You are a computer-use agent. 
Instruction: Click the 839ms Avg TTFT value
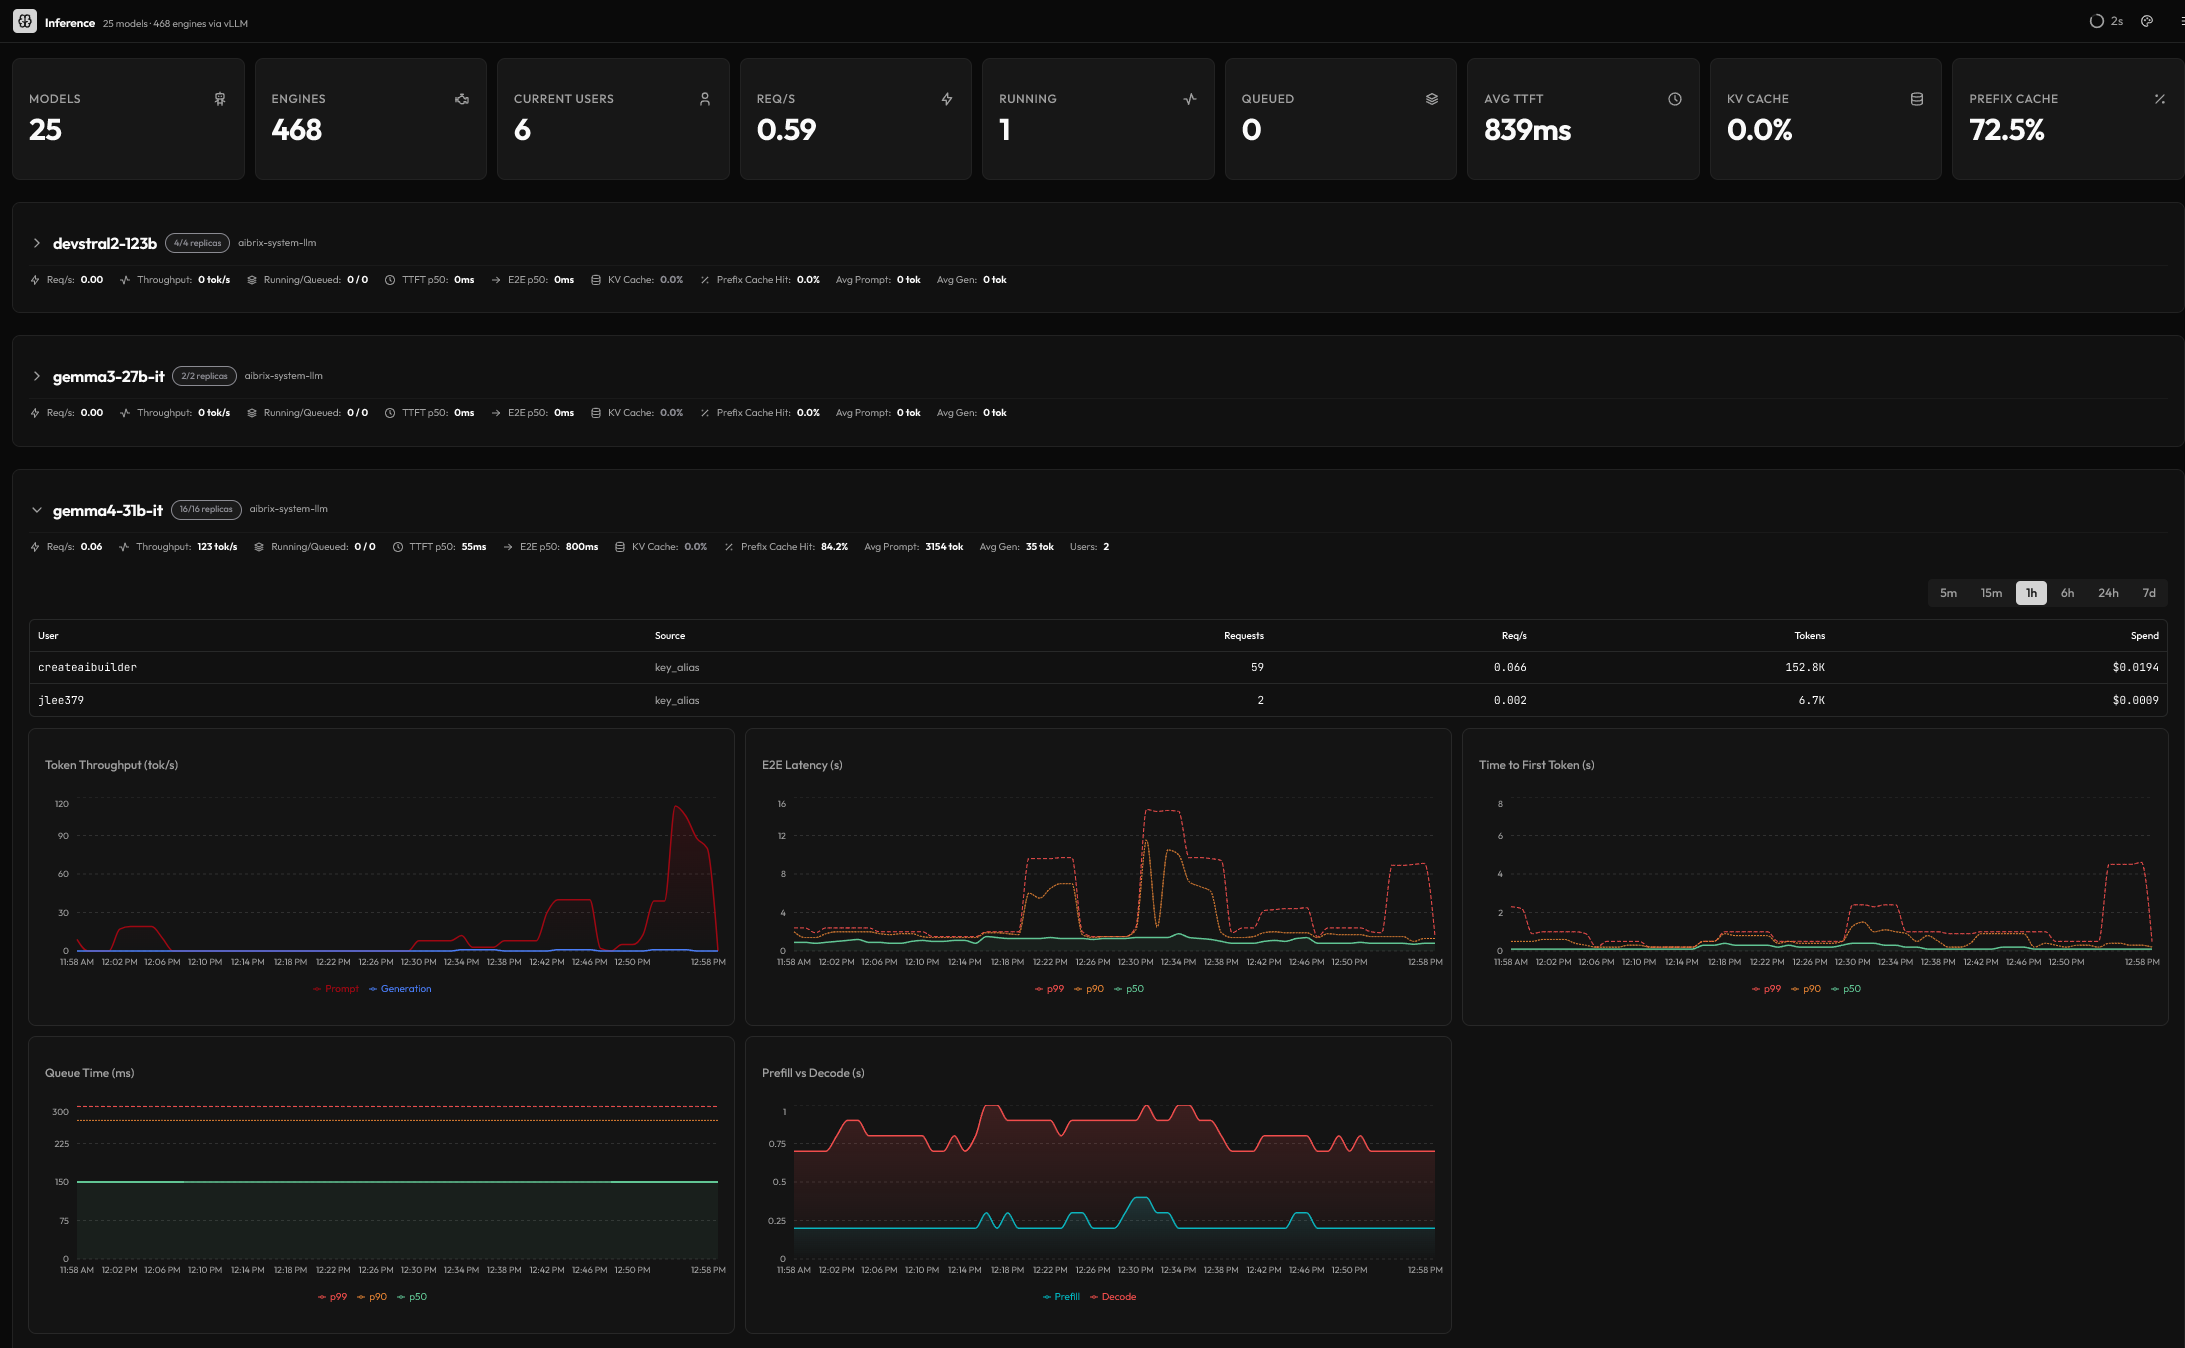point(1528,130)
